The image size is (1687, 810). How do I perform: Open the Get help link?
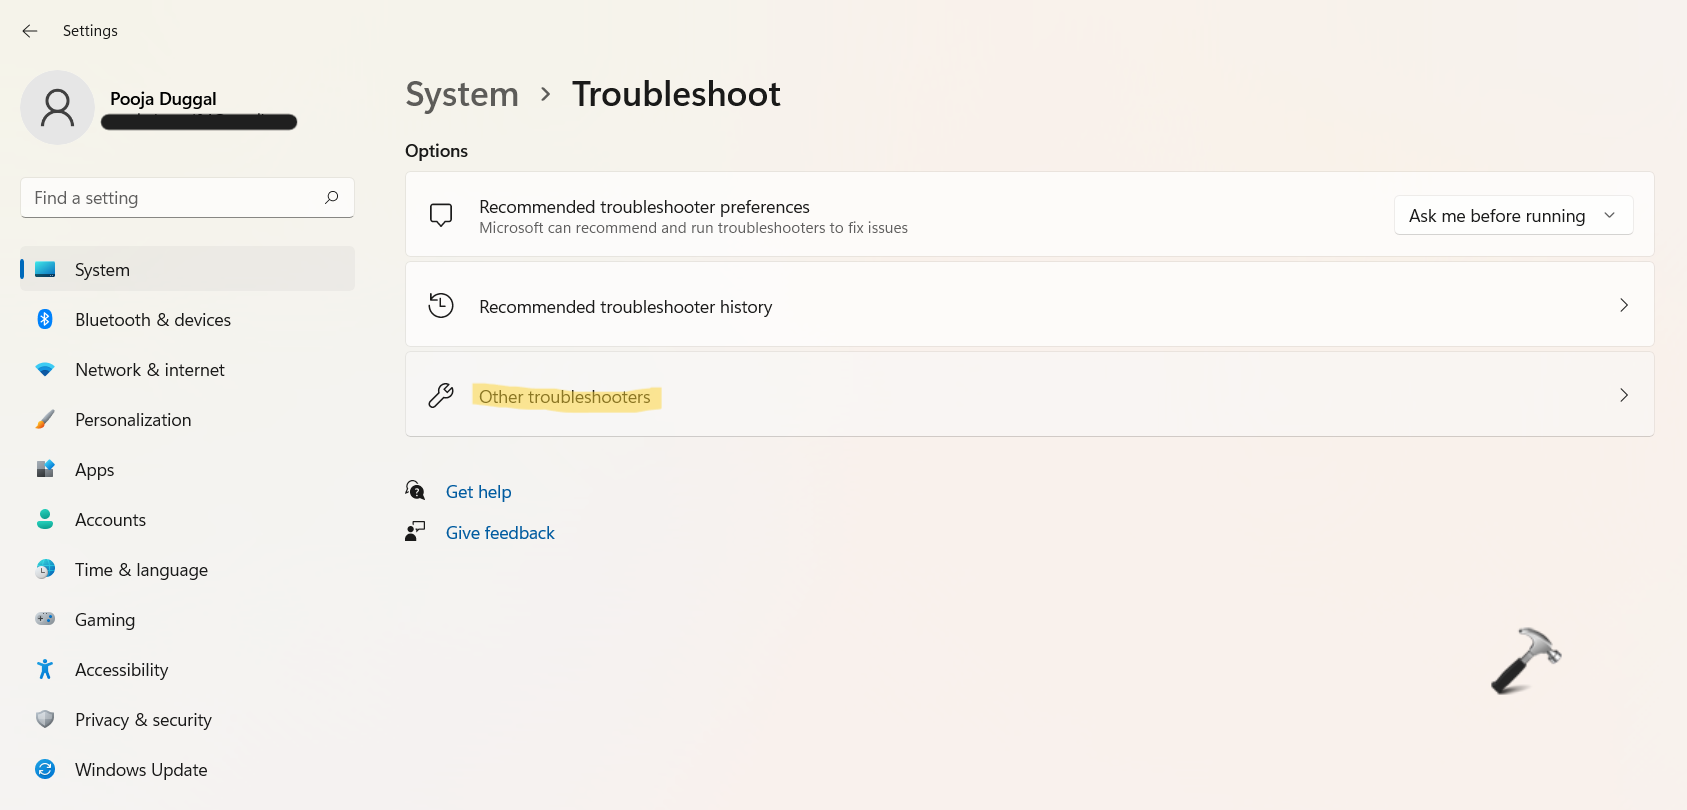pyautogui.click(x=478, y=492)
